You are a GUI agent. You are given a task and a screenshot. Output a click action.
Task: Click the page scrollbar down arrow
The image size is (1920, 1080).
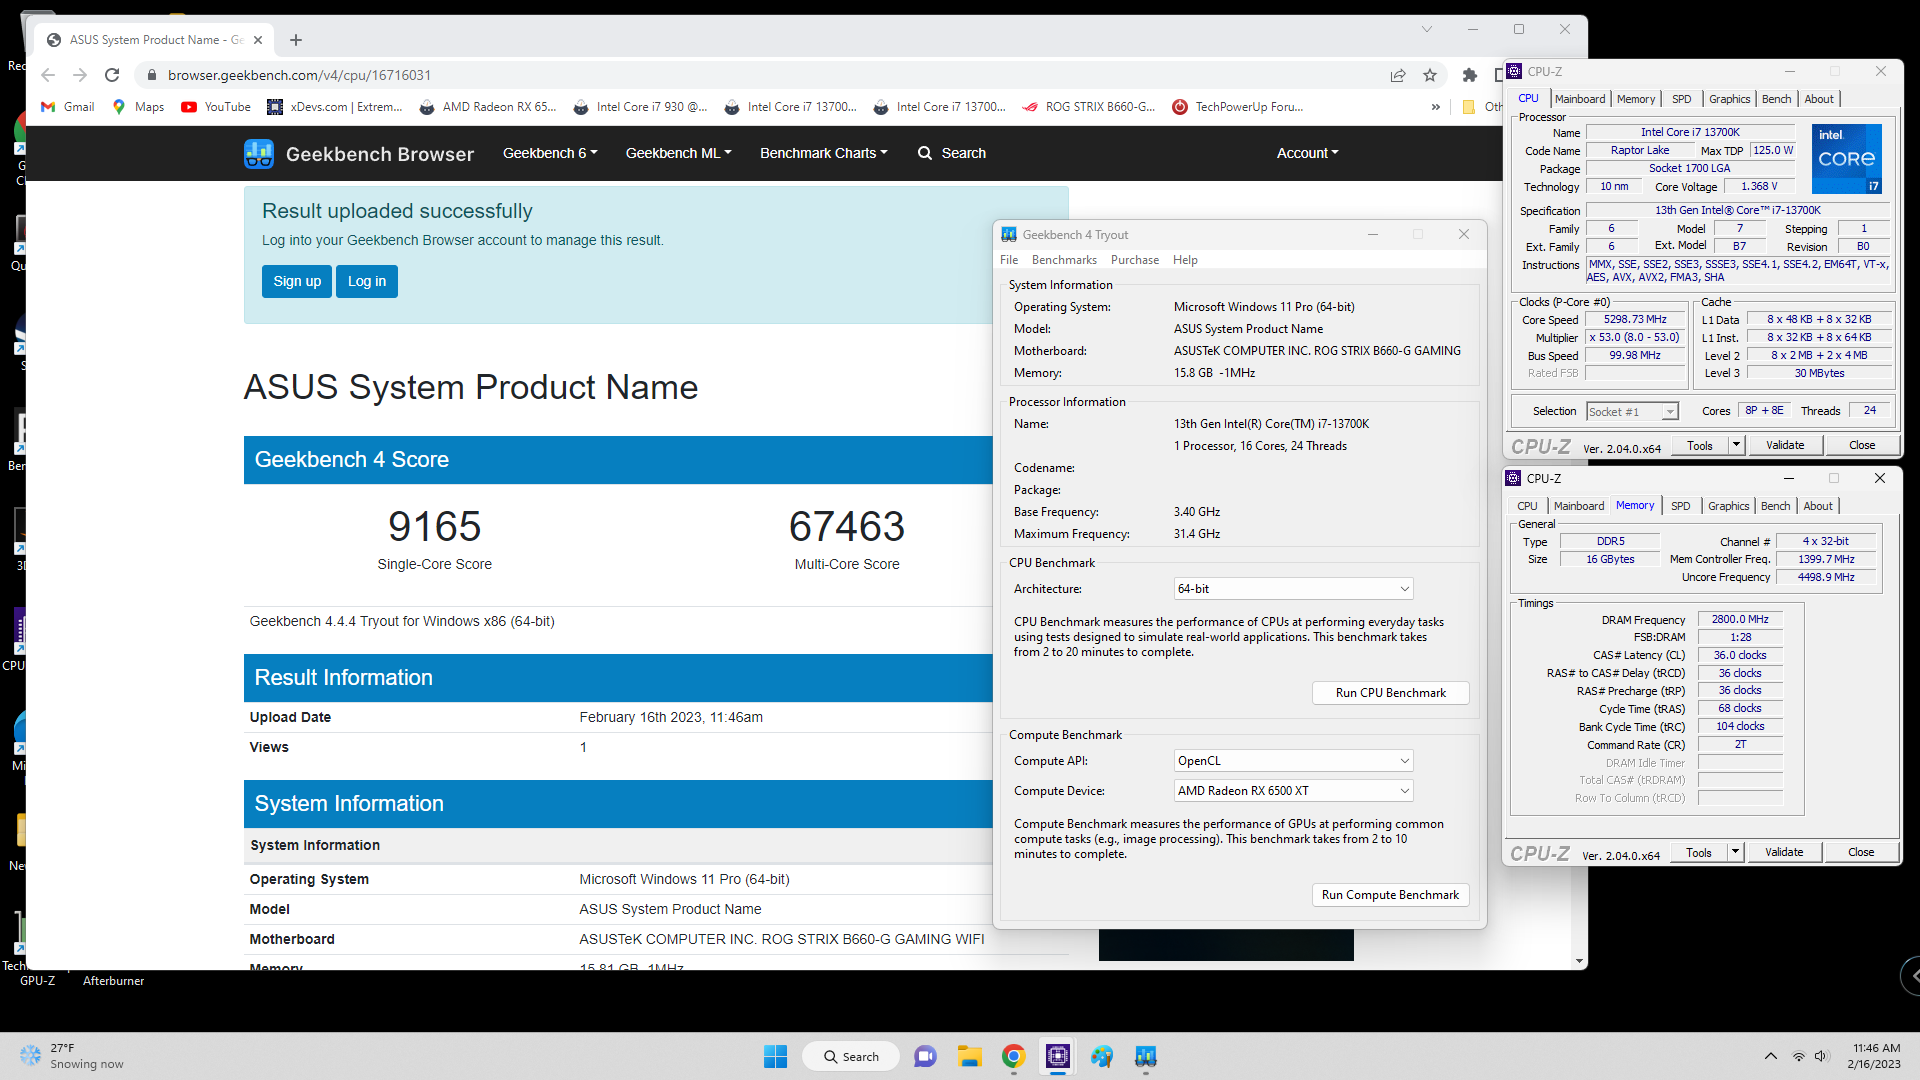tap(1580, 961)
